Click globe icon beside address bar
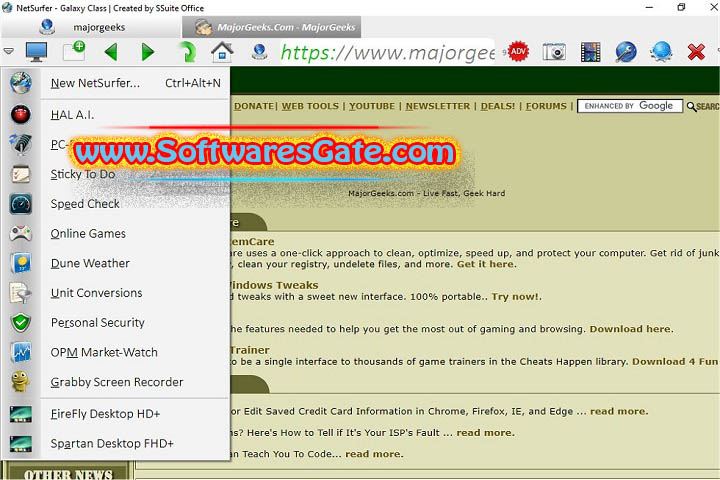Viewport: 720px width, 480px height. [x=259, y=51]
